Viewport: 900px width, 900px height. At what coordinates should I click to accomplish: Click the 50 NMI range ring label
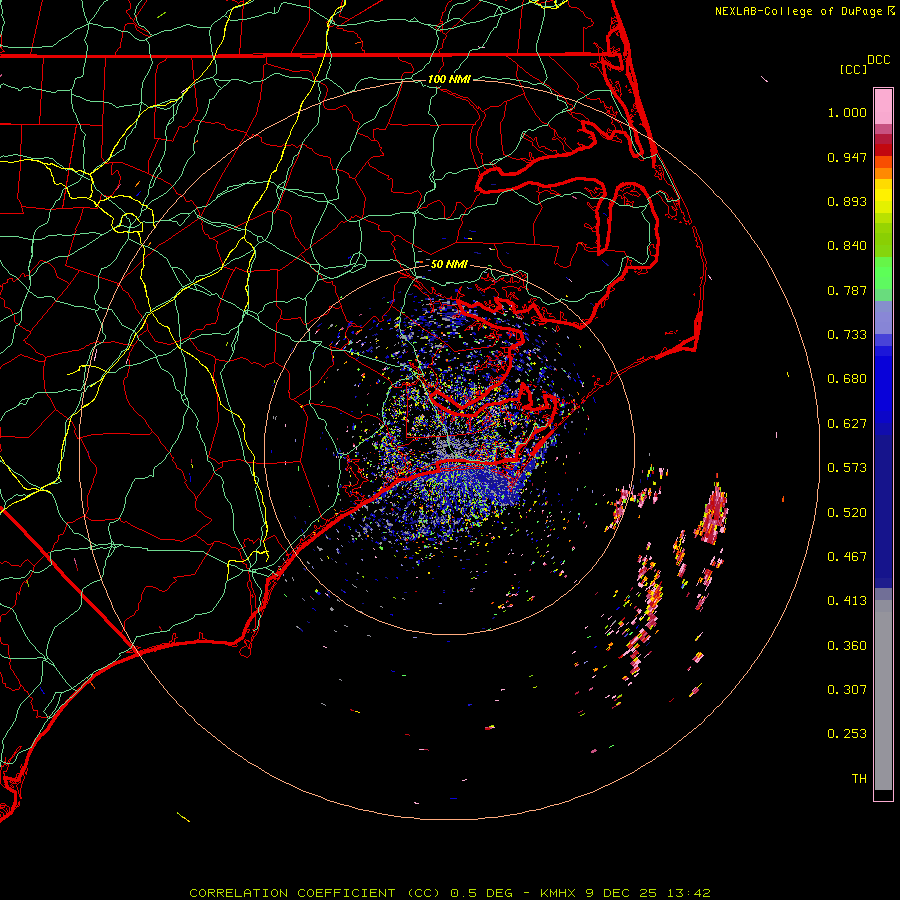[449, 264]
